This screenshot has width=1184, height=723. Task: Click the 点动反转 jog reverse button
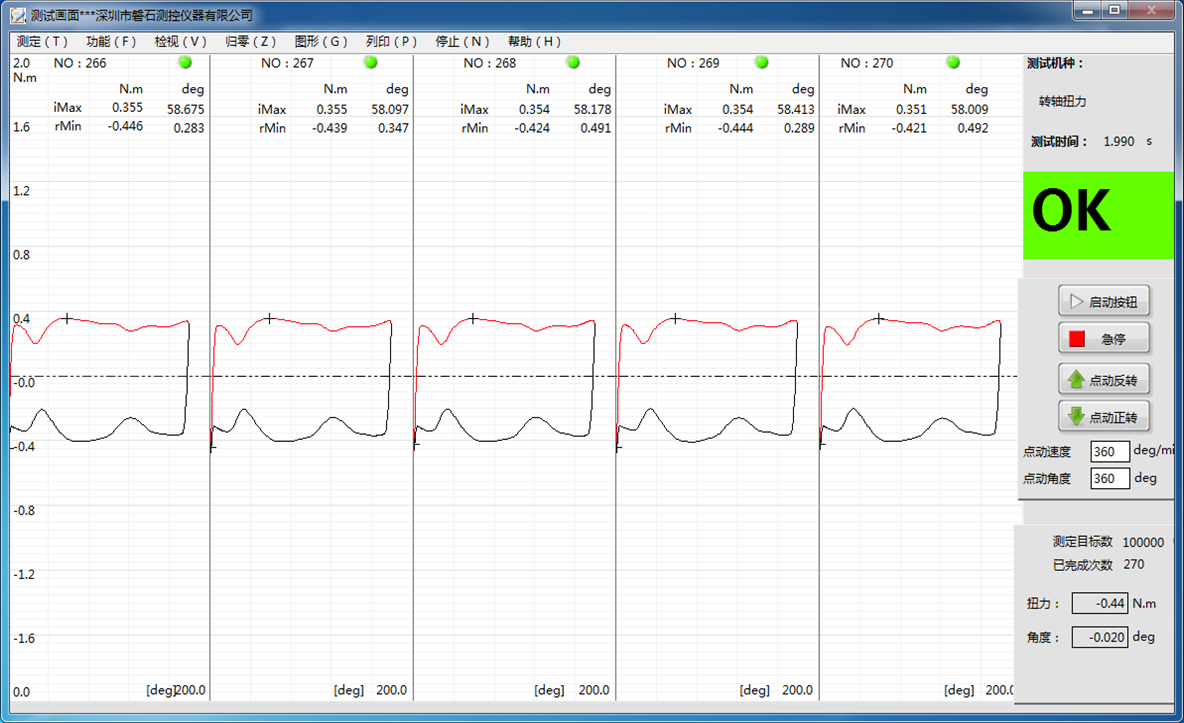(1104, 380)
